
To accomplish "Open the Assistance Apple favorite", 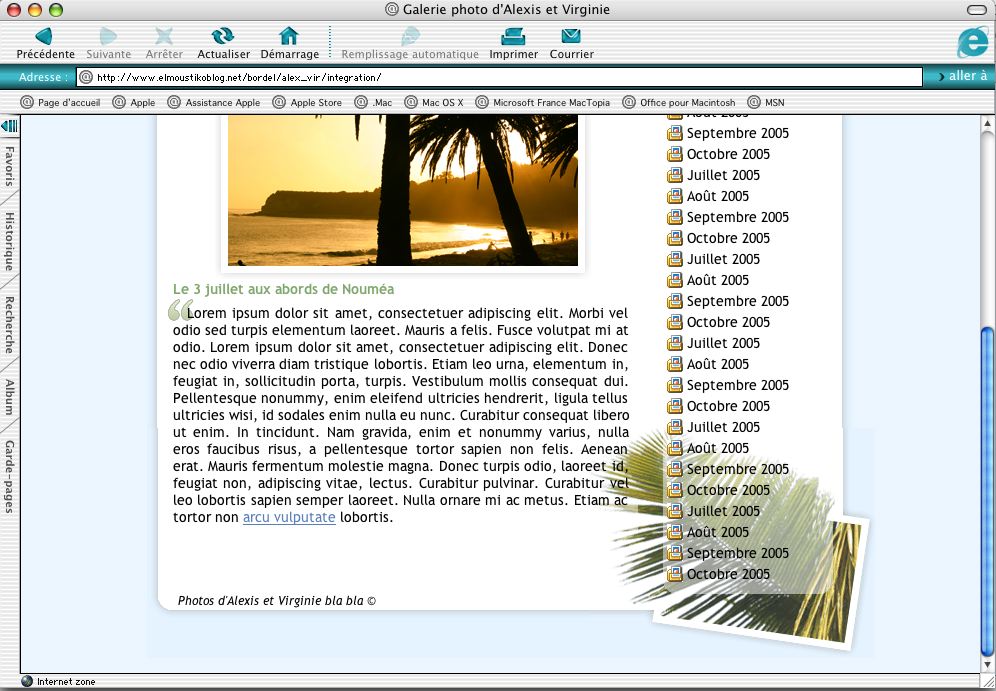I will [x=214, y=102].
